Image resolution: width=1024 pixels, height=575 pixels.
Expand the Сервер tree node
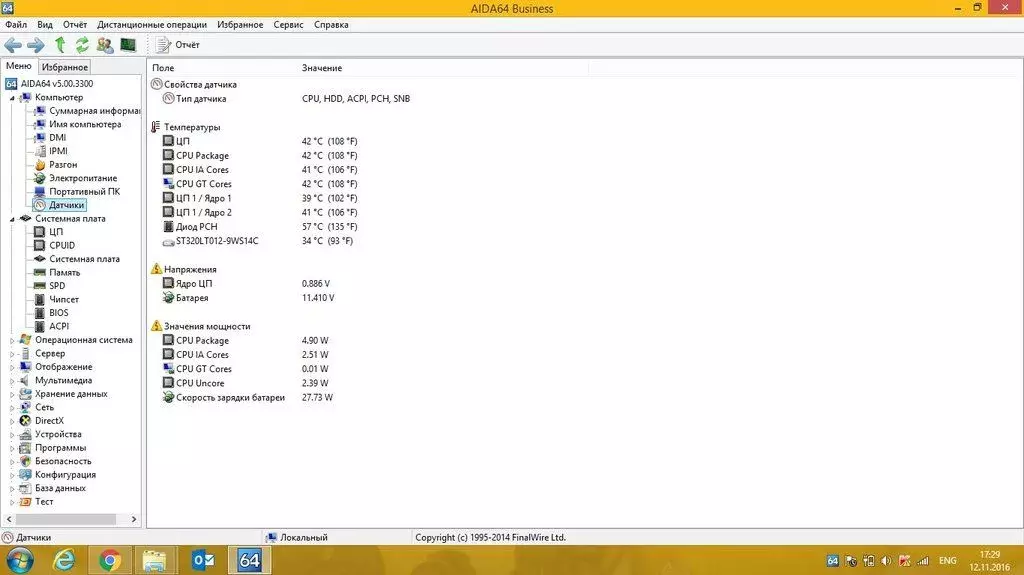pos(12,354)
